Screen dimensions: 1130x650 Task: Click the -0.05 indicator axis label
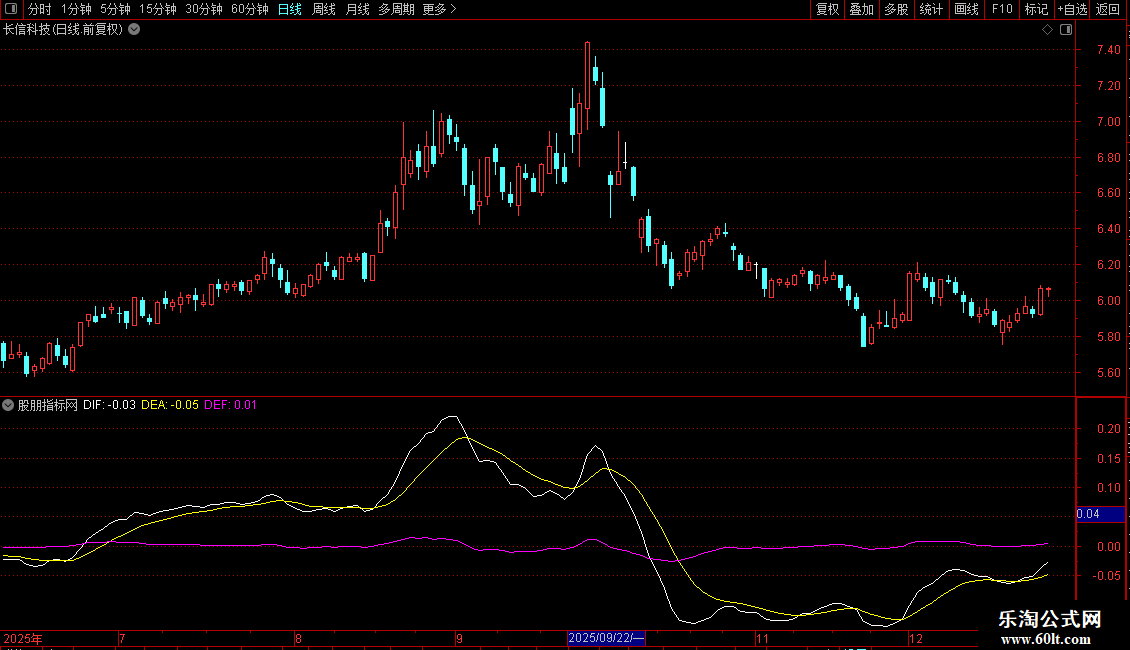(x=1106, y=576)
